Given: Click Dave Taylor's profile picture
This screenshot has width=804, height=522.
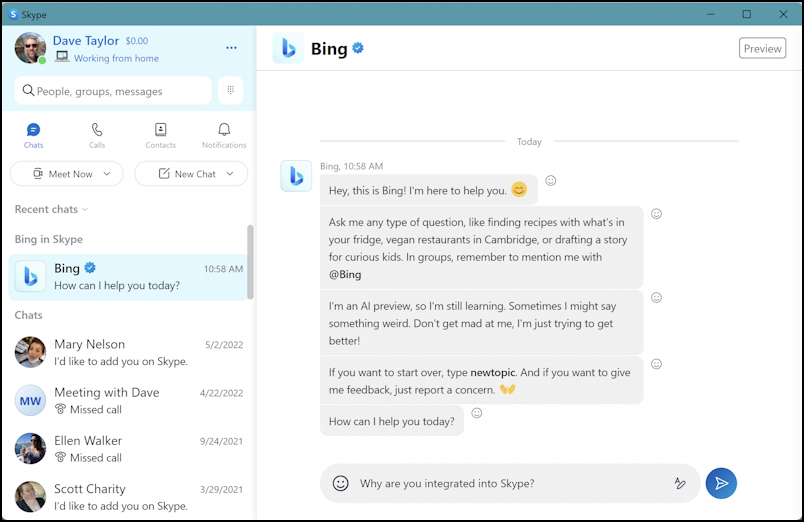Looking at the screenshot, I should pos(30,48).
